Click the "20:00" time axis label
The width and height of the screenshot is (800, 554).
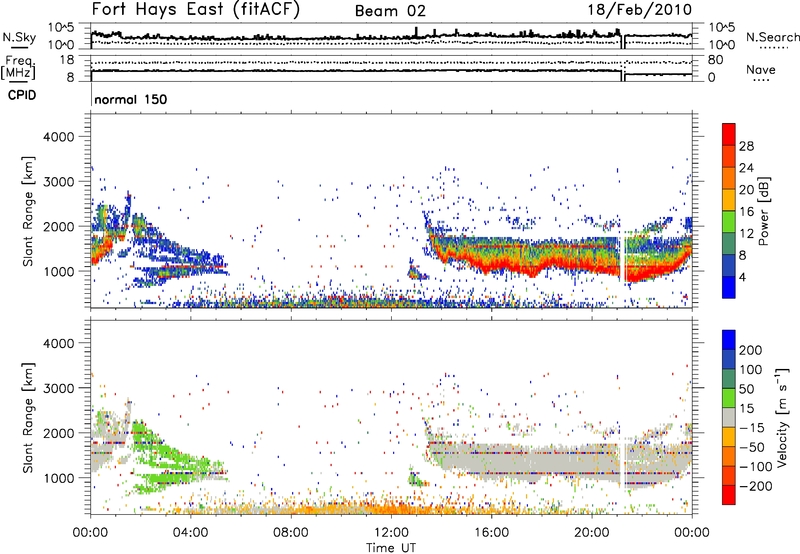click(592, 533)
